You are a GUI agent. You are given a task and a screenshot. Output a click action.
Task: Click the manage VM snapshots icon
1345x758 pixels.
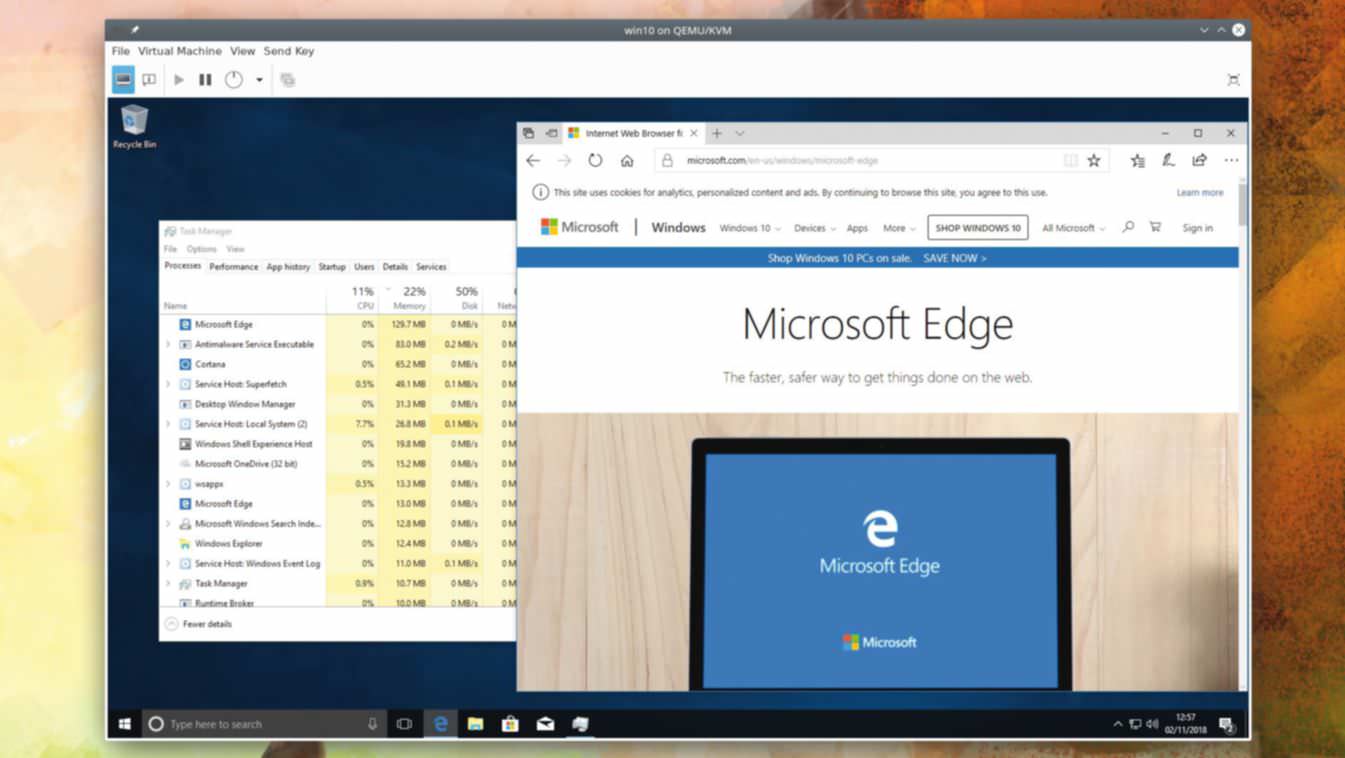click(288, 80)
